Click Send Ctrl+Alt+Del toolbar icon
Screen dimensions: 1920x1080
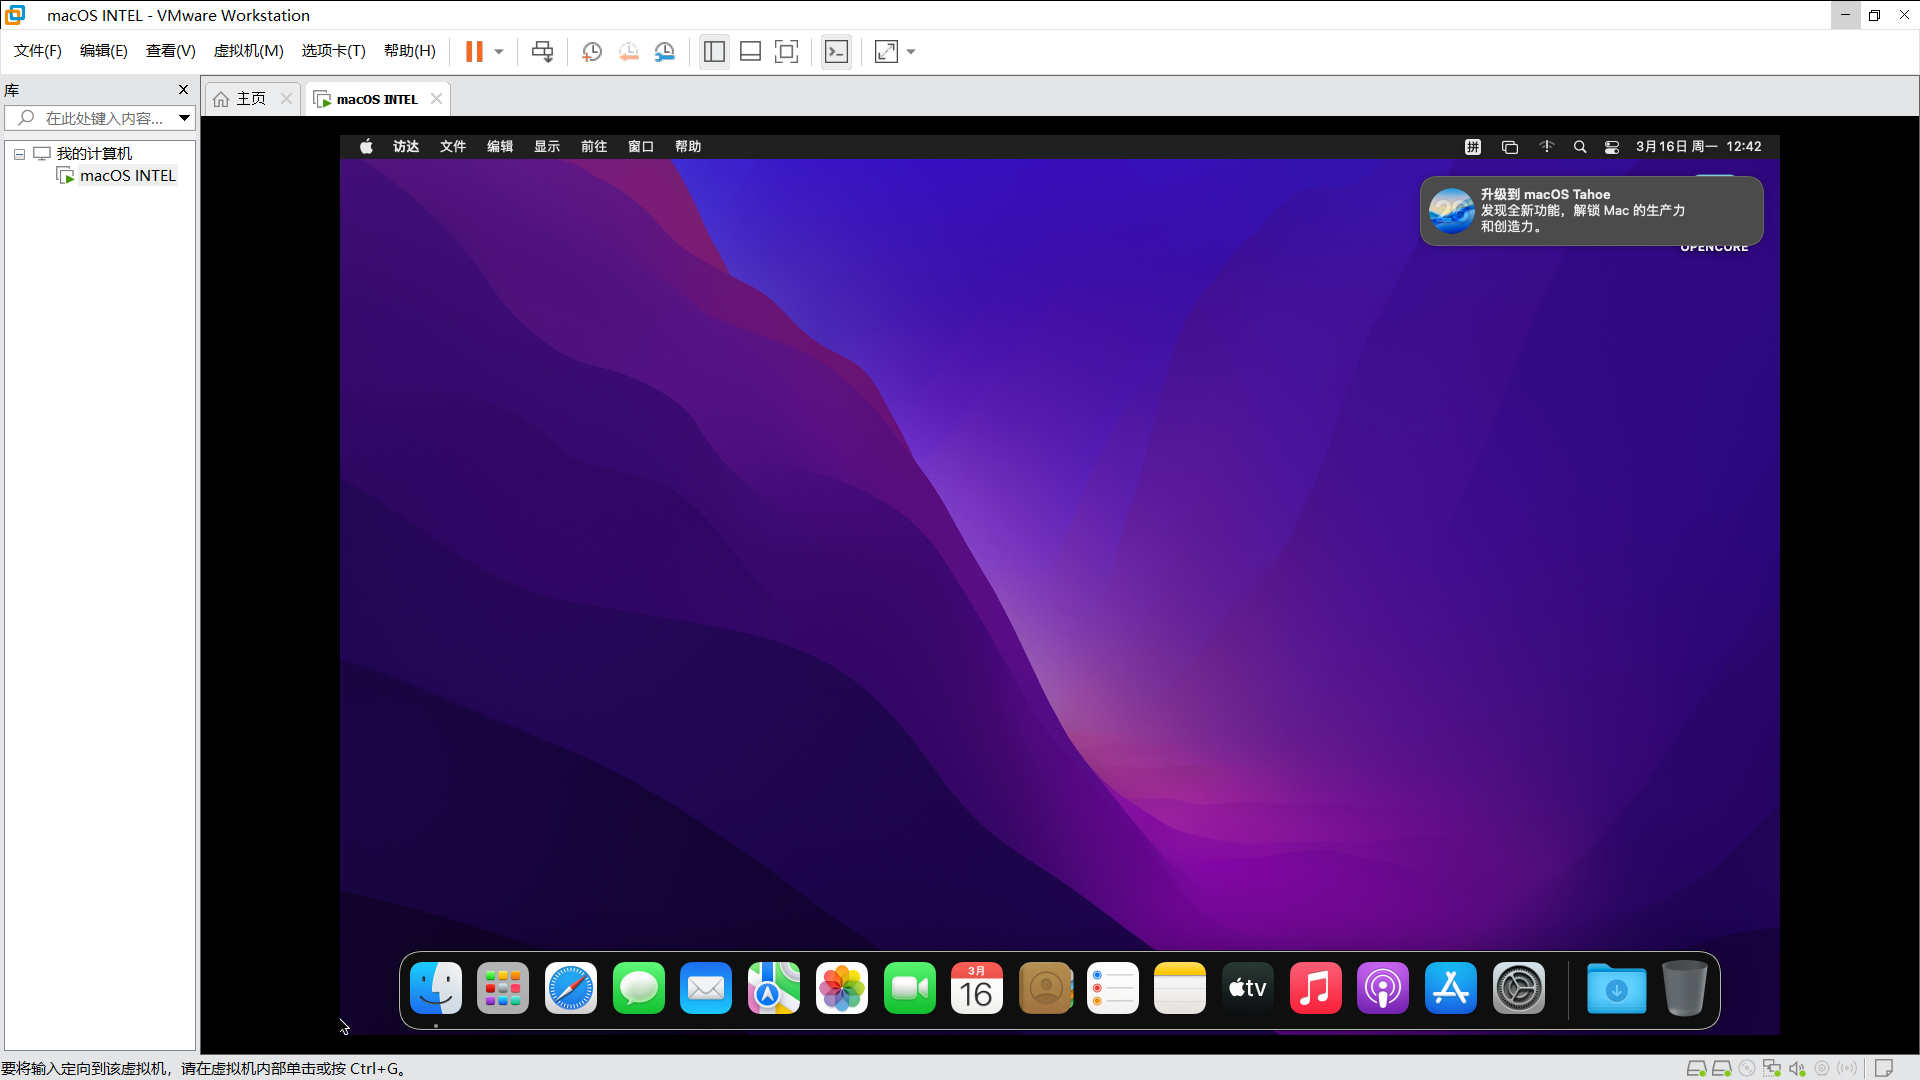click(542, 52)
